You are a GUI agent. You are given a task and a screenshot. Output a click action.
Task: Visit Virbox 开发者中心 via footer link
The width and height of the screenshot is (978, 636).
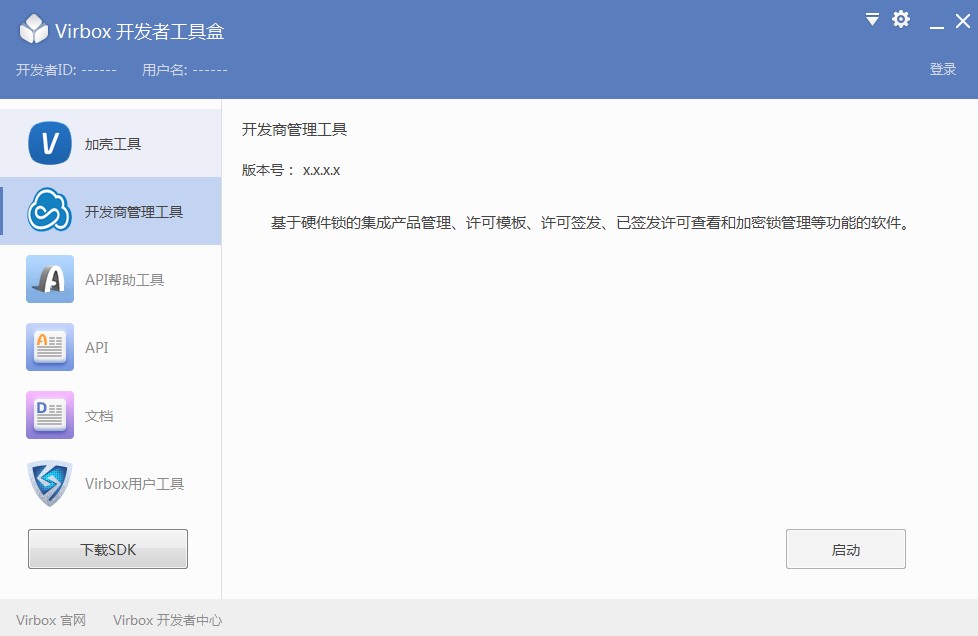(x=169, y=620)
